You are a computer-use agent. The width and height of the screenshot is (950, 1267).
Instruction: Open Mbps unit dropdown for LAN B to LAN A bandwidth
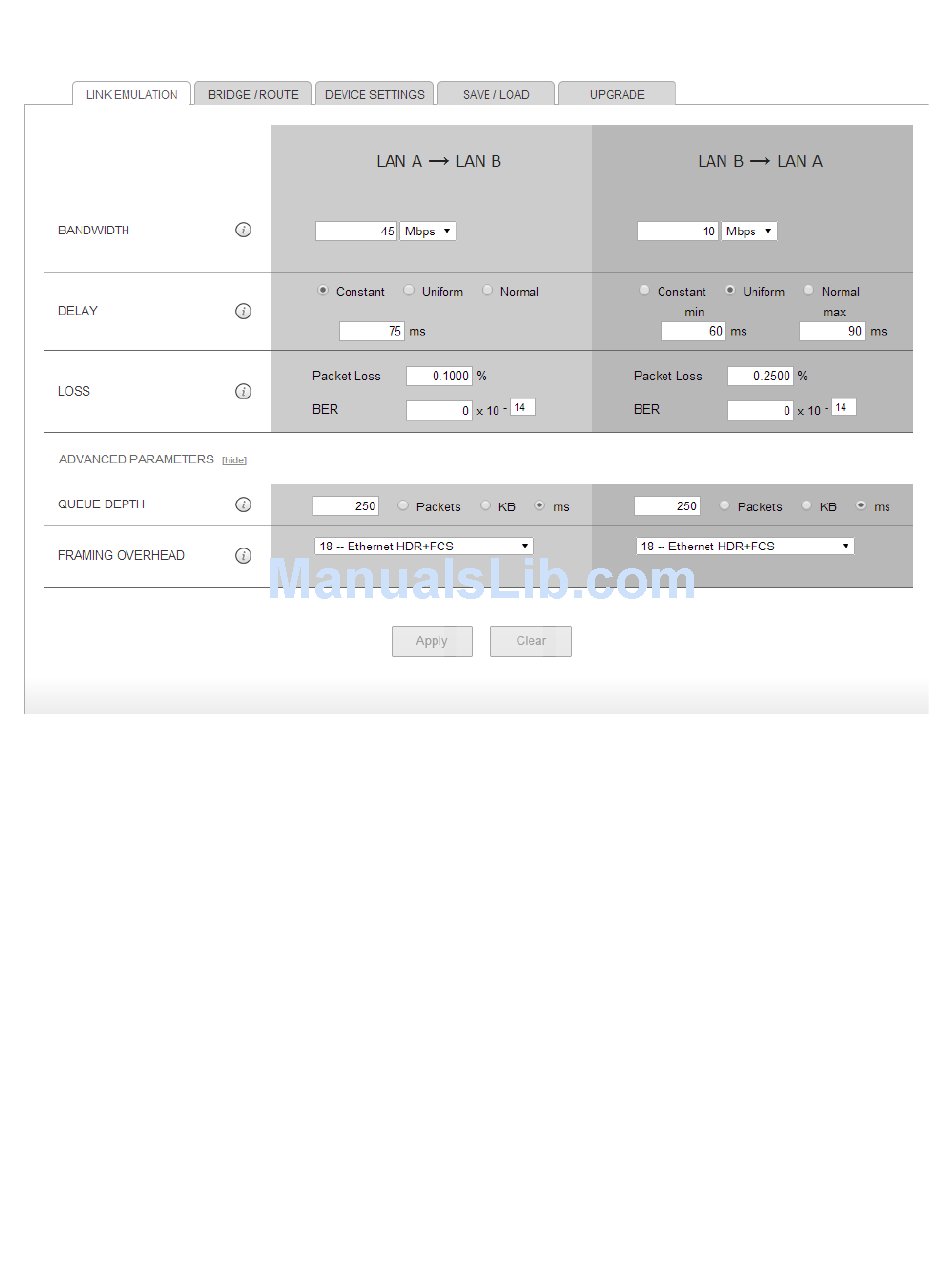(749, 231)
